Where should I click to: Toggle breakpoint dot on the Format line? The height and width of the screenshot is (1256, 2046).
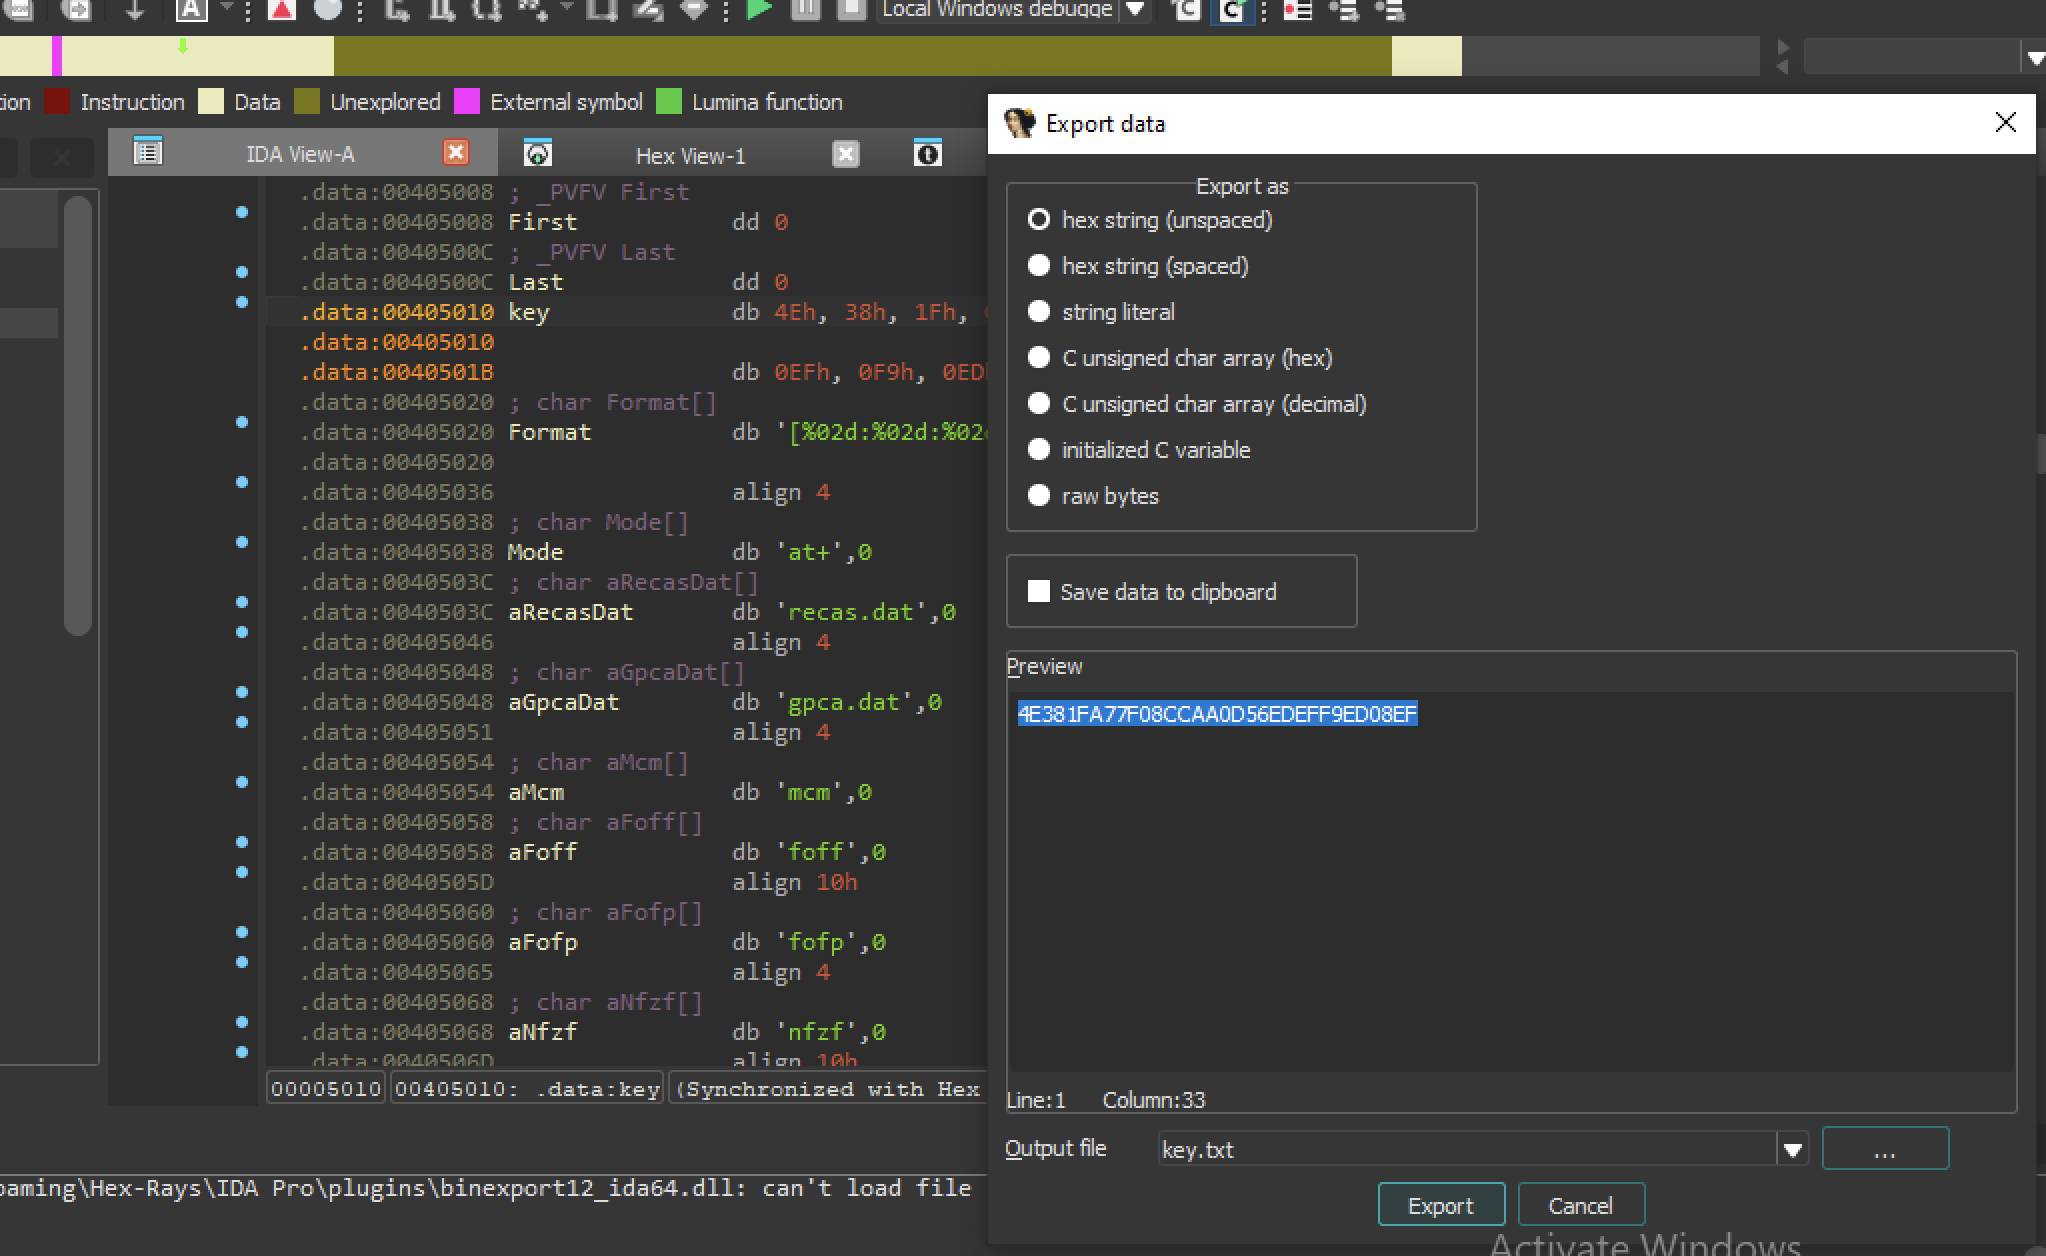[x=242, y=422]
